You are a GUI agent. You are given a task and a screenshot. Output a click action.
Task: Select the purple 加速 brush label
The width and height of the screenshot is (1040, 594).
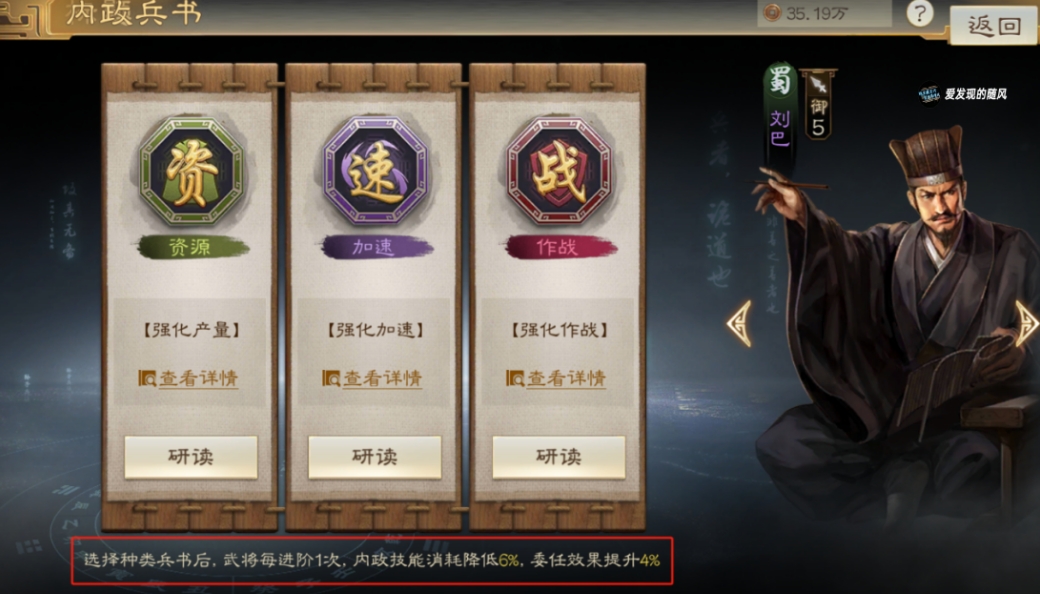coord(377,247)
